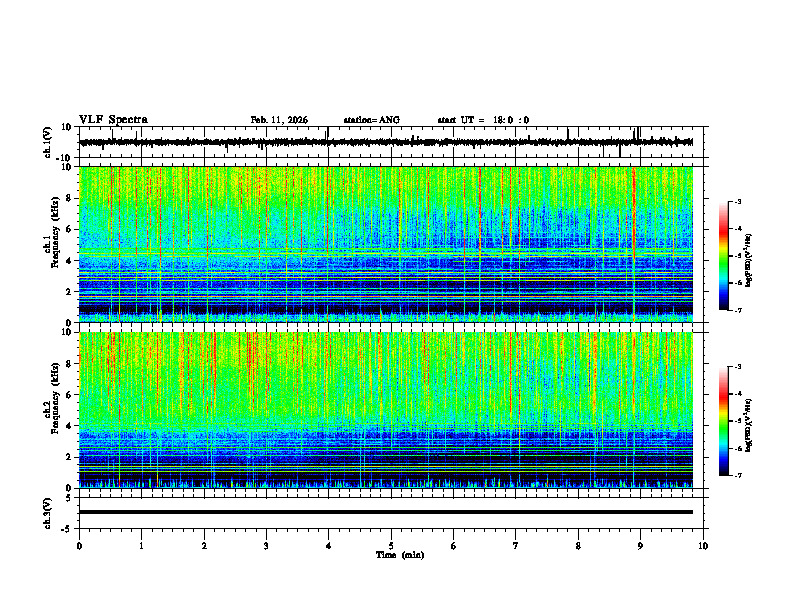
Task: Click the flat ch.3 voltage trace
Action: click(x=386, y=512)
